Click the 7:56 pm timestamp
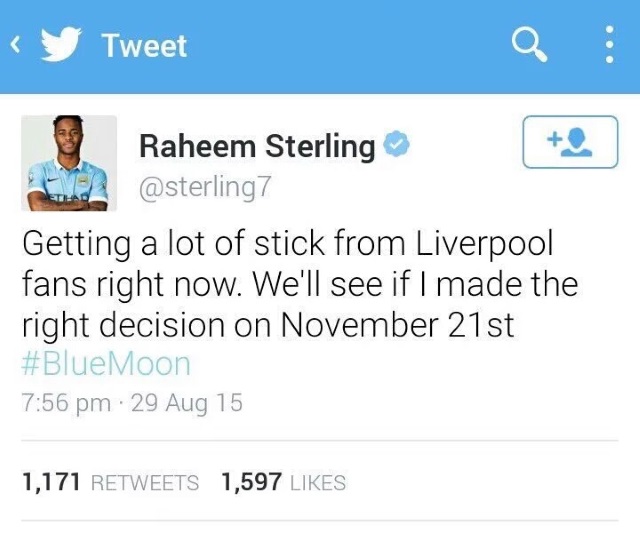Viewport: 640px width, 542px height. click(66, 403)
